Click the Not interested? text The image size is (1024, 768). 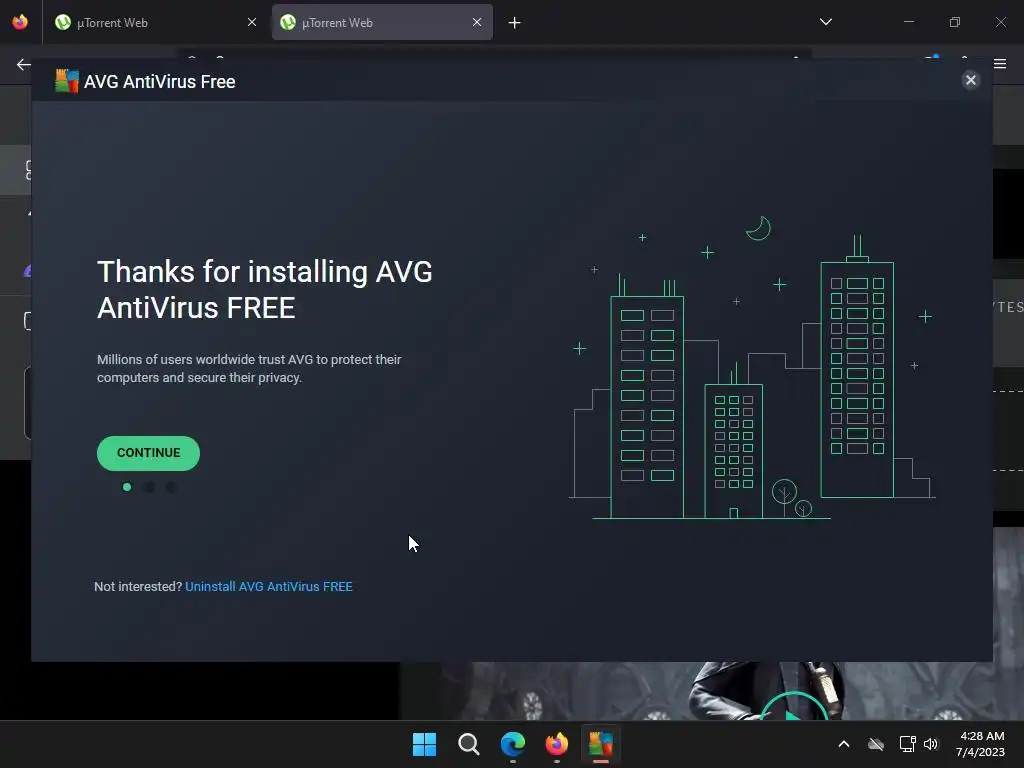[x=138, y=586]
